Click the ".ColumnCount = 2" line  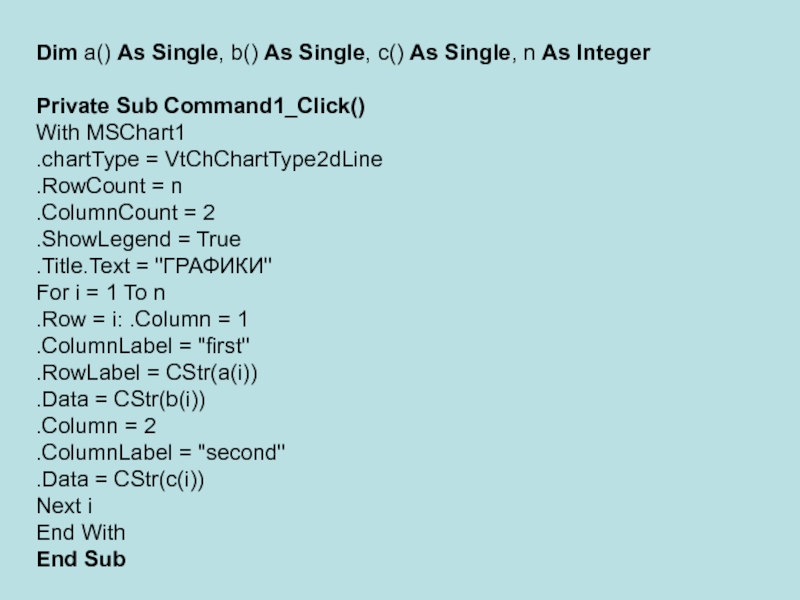point(125,212)
